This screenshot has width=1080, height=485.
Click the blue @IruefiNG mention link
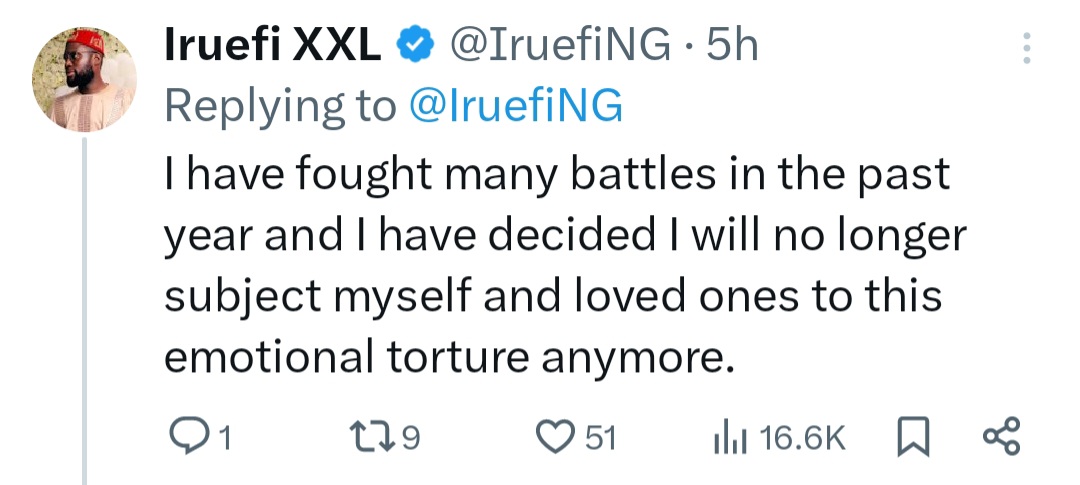[x=516, y=106]
